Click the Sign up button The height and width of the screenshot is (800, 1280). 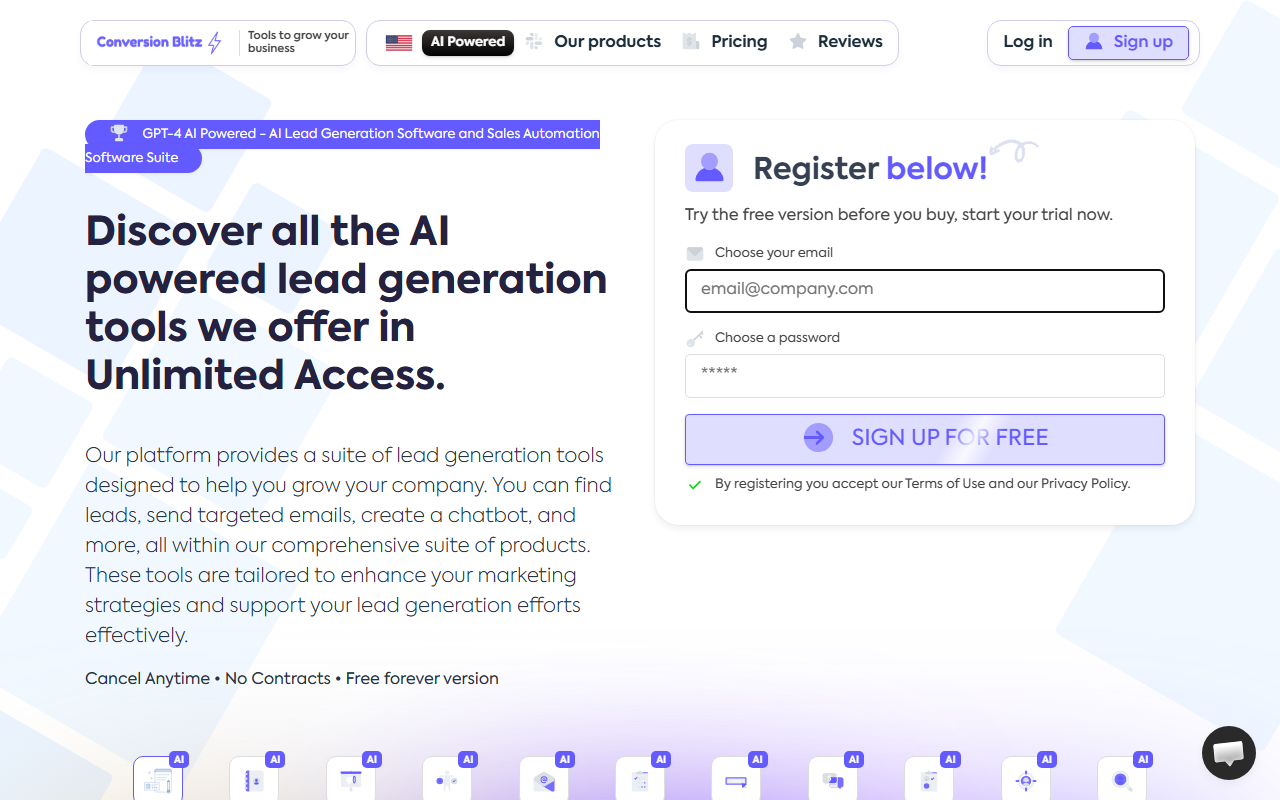pyautogui.click(x=1128, y=42)
